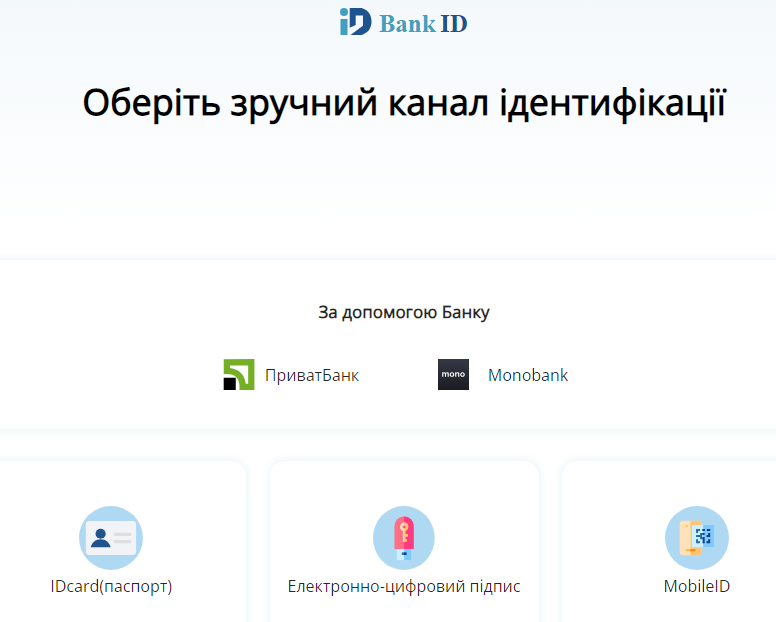
Task: Select the PrivatBank green logo icon
Action: (x=239, y=375)
